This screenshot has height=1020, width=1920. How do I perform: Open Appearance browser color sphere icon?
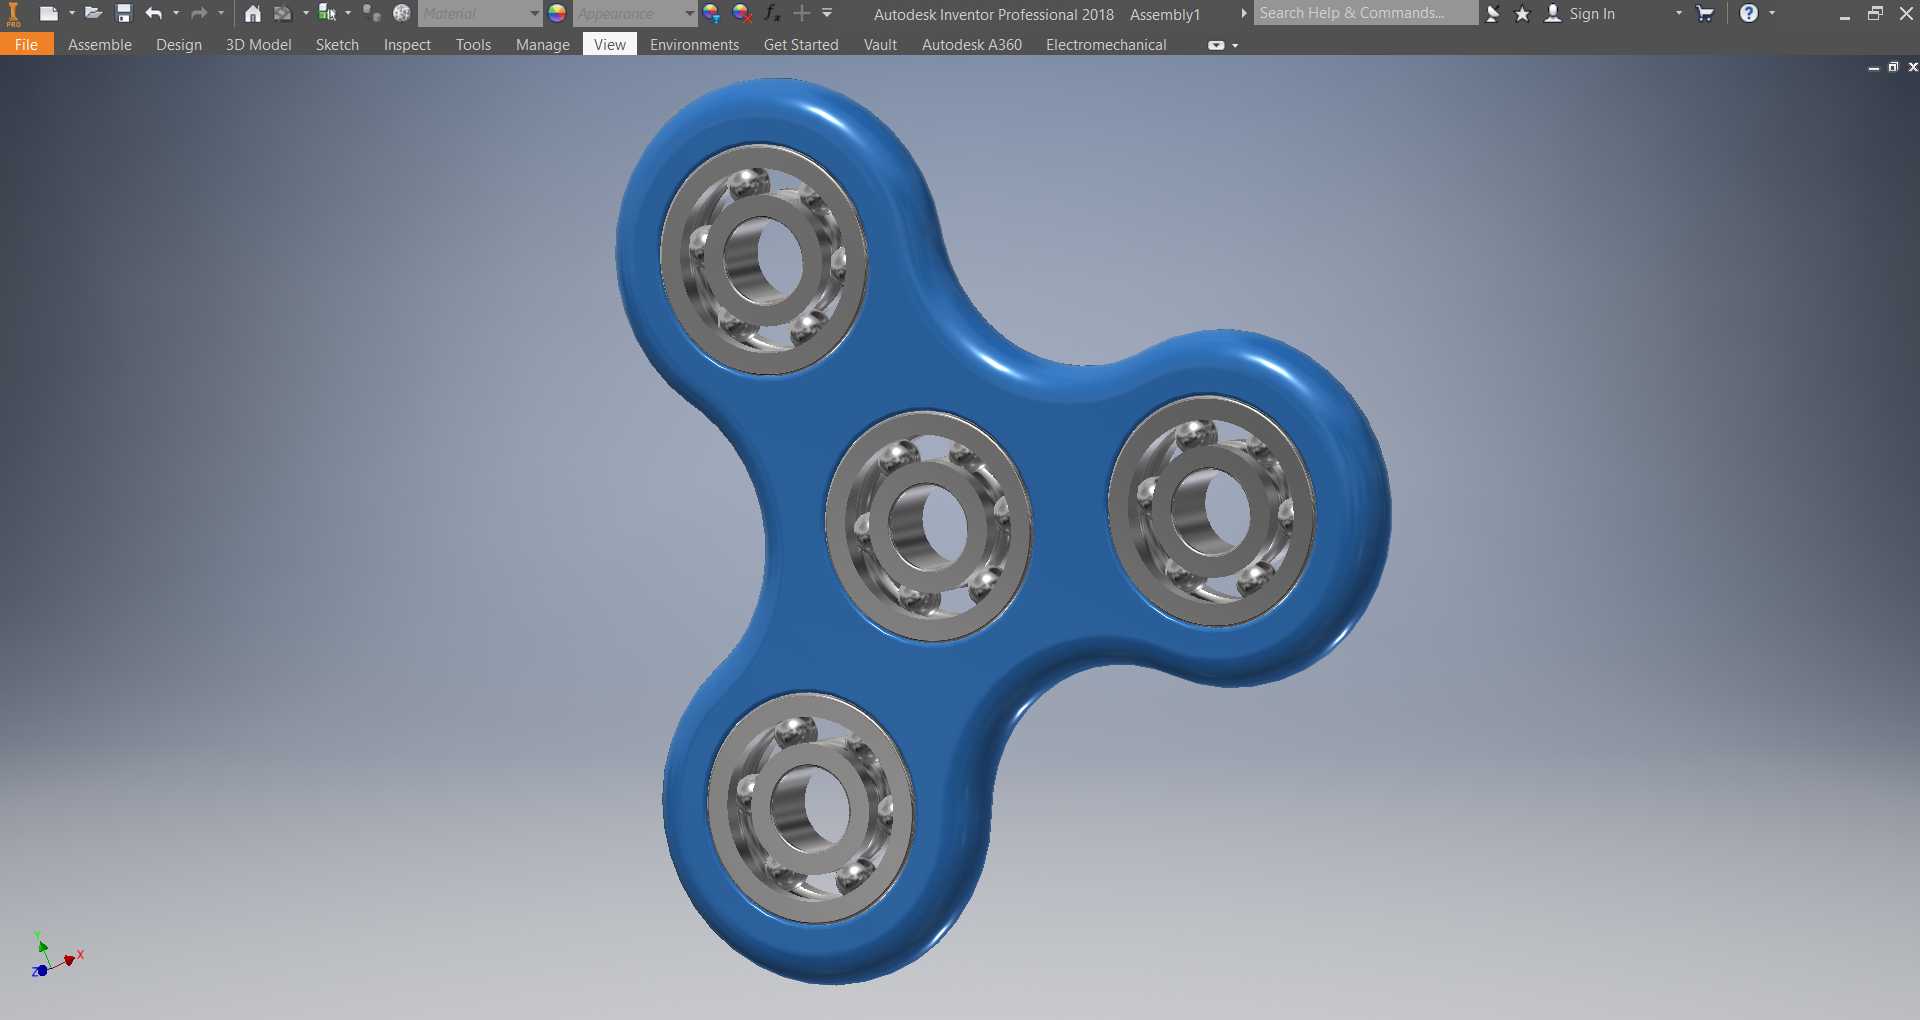557,13
